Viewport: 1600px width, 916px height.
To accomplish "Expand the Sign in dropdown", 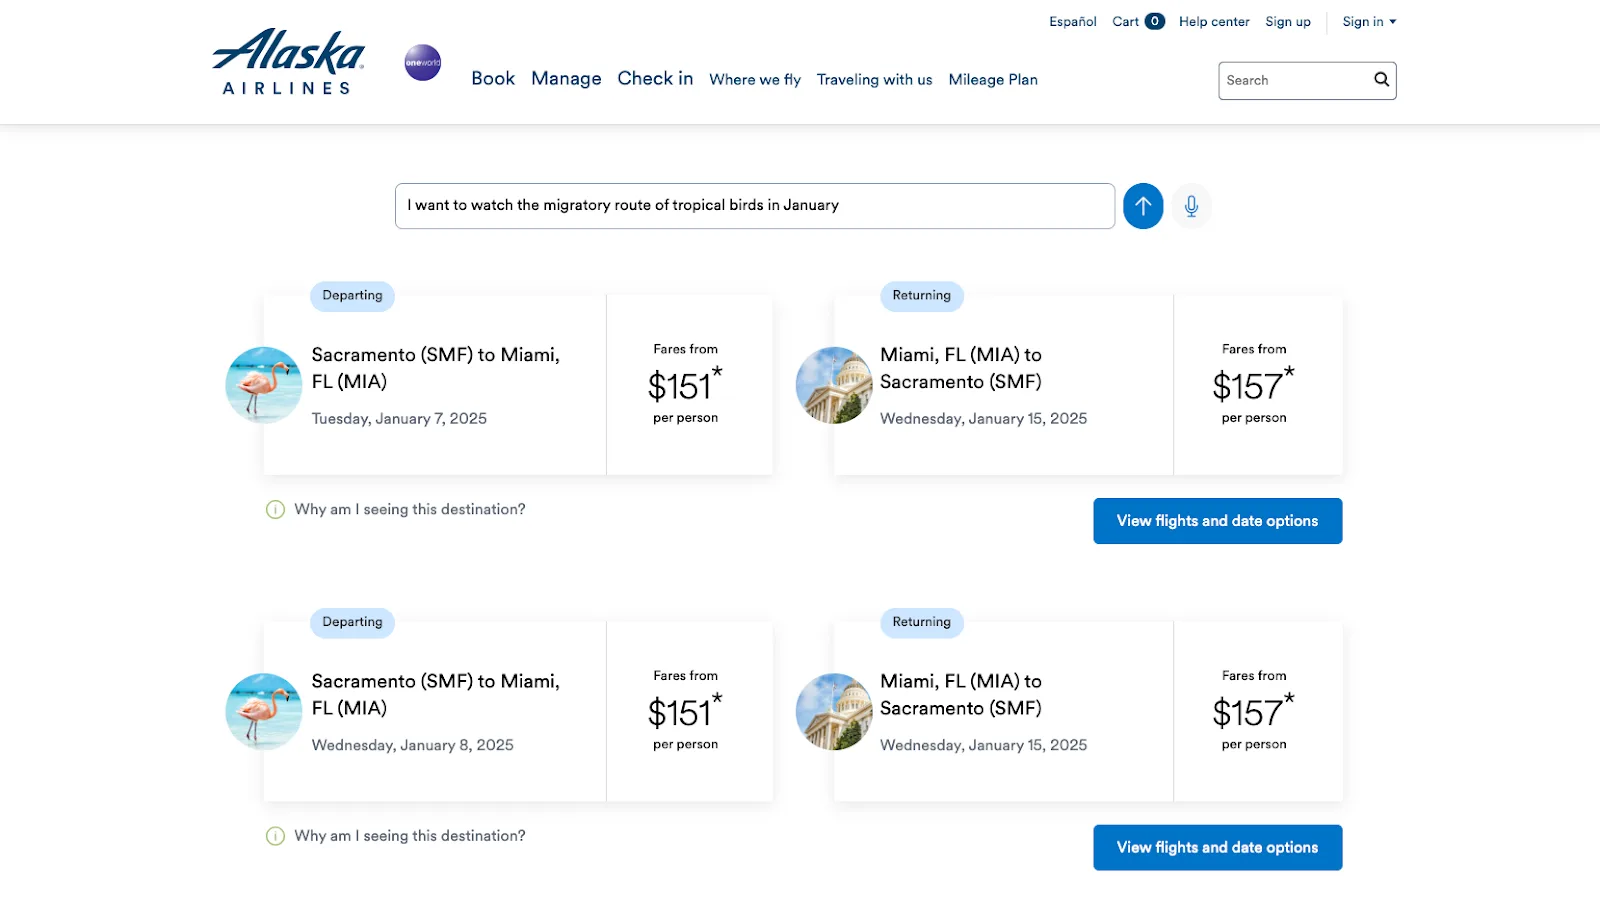I will pos(1369,22).
